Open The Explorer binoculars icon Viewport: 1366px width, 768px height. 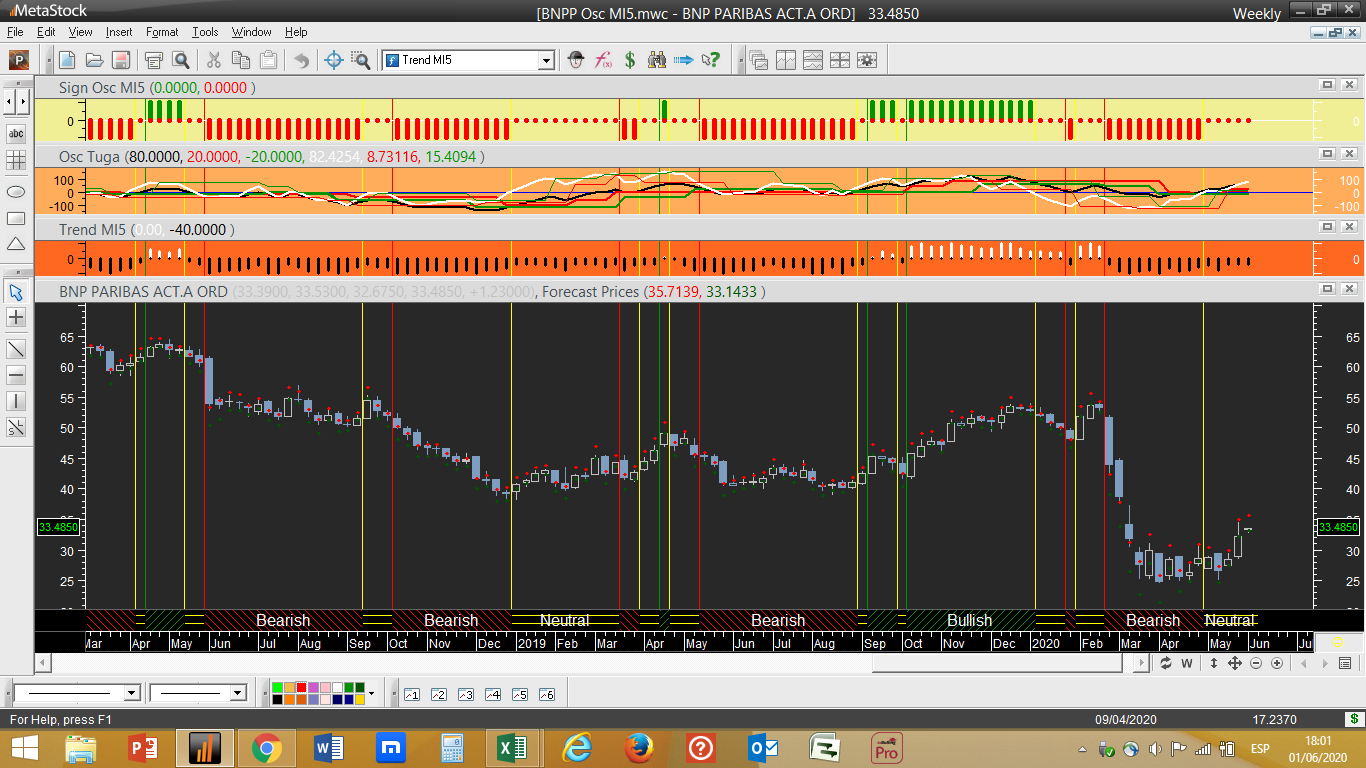656,60
